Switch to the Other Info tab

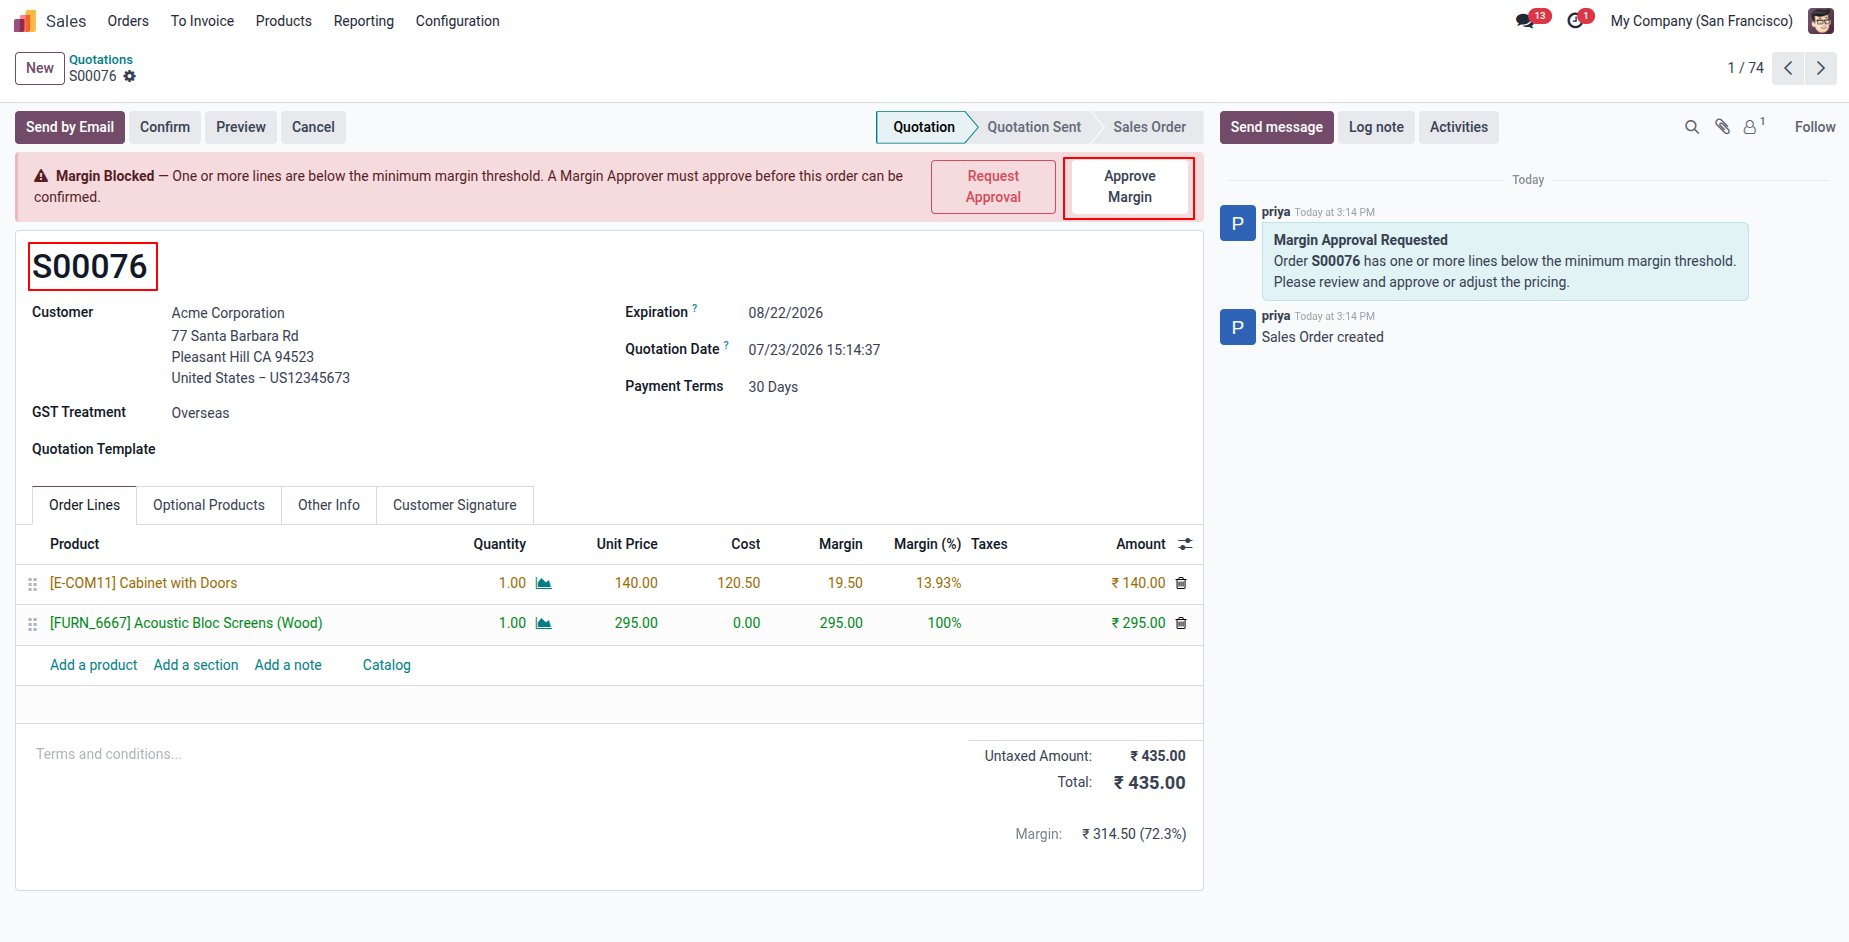click(x=329, y=505)
